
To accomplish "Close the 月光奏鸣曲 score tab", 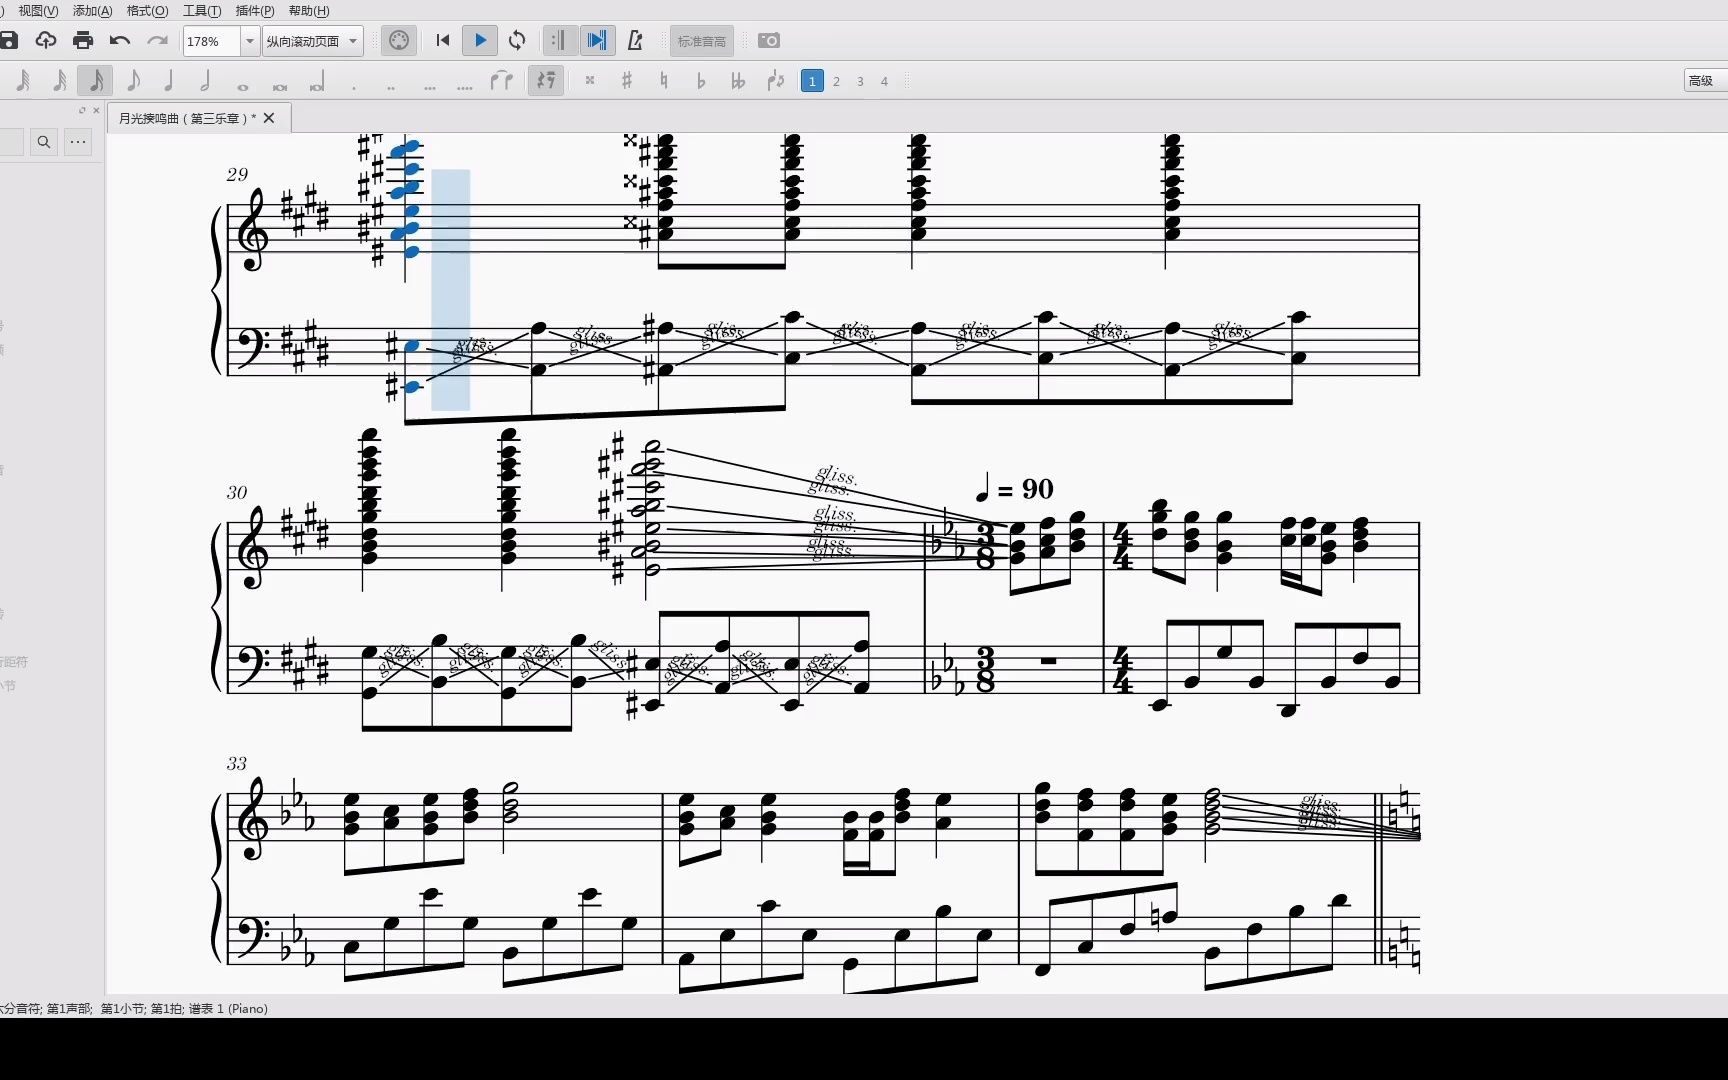I will [x=269, y=118].
